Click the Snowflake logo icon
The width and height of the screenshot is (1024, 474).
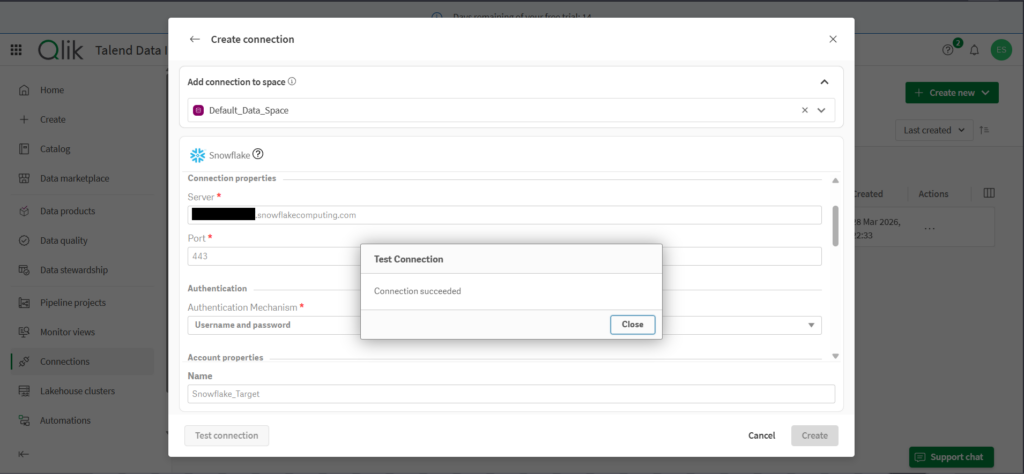[x=197, y=155]
